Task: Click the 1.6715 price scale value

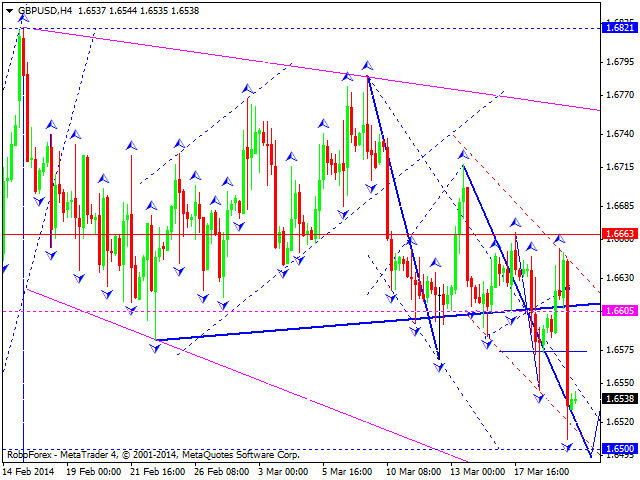Action: 620,167
